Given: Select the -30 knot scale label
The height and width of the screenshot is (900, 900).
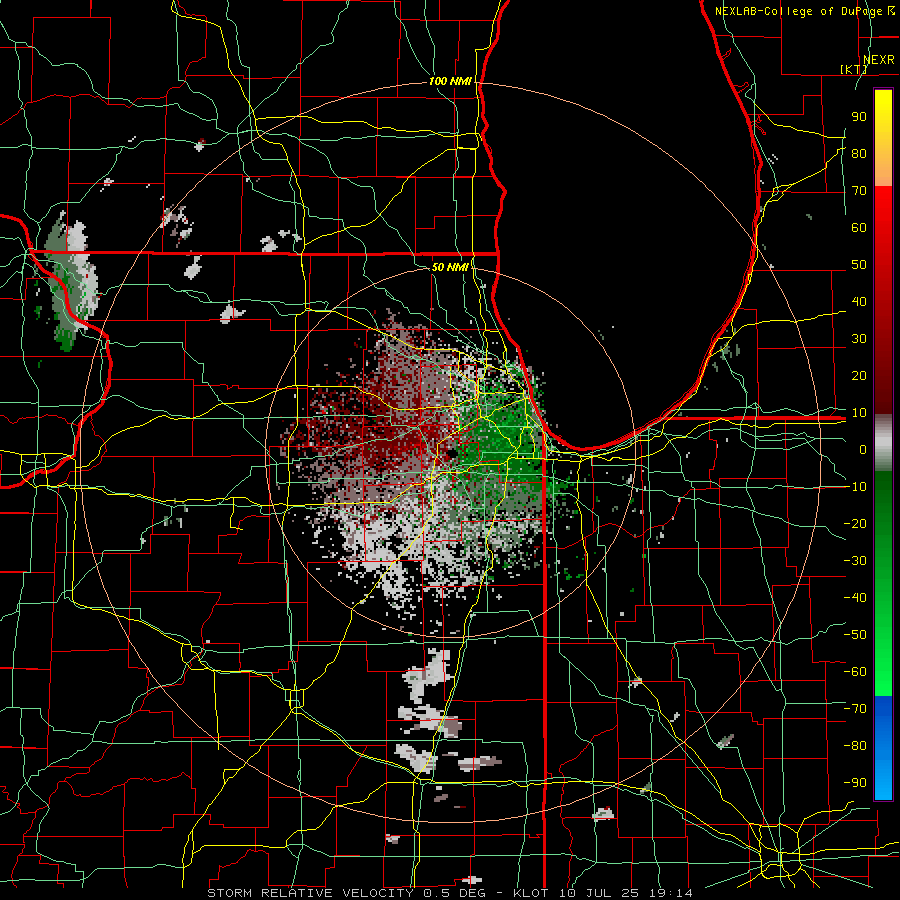Looking at the screenshot, I should (855, 561).
